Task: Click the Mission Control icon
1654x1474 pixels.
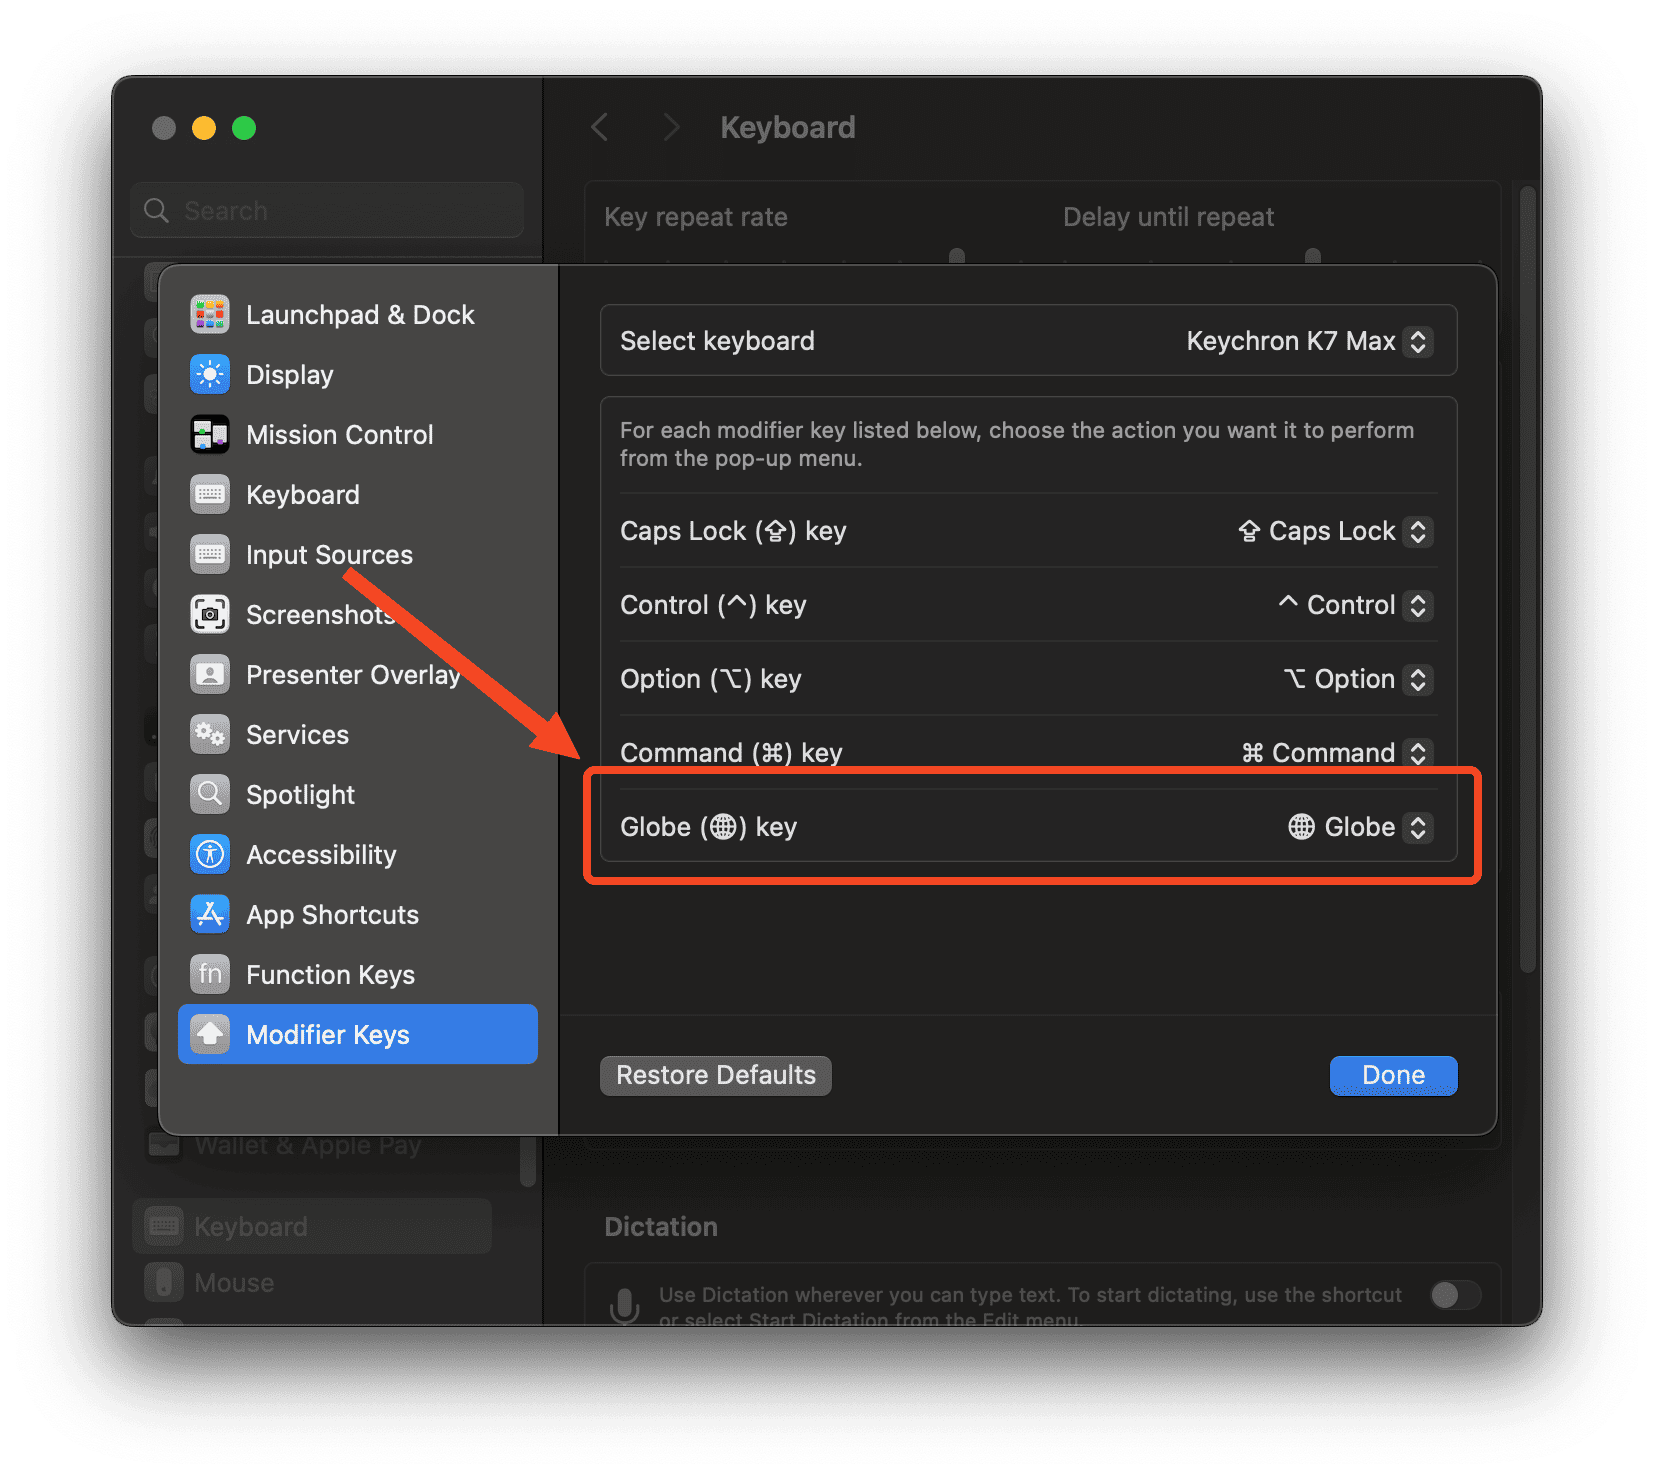Action: tap(210, 434)
